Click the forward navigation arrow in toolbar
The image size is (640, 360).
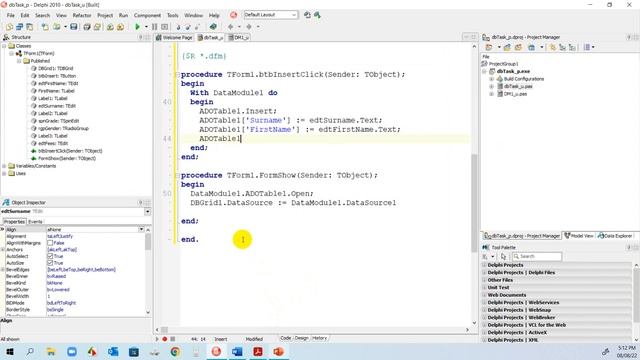coord(249,27)
